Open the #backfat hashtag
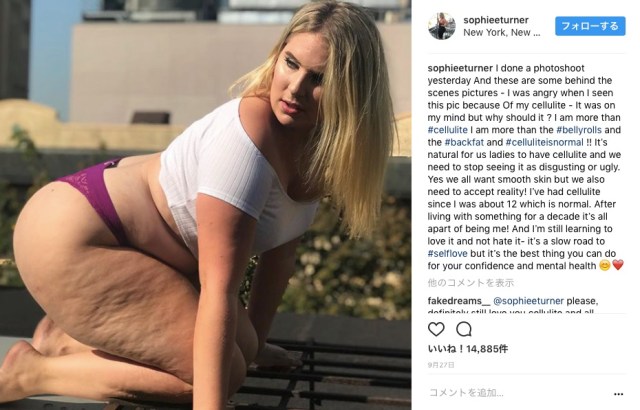This screenshot has height=410, width=640. click(464, 142)
